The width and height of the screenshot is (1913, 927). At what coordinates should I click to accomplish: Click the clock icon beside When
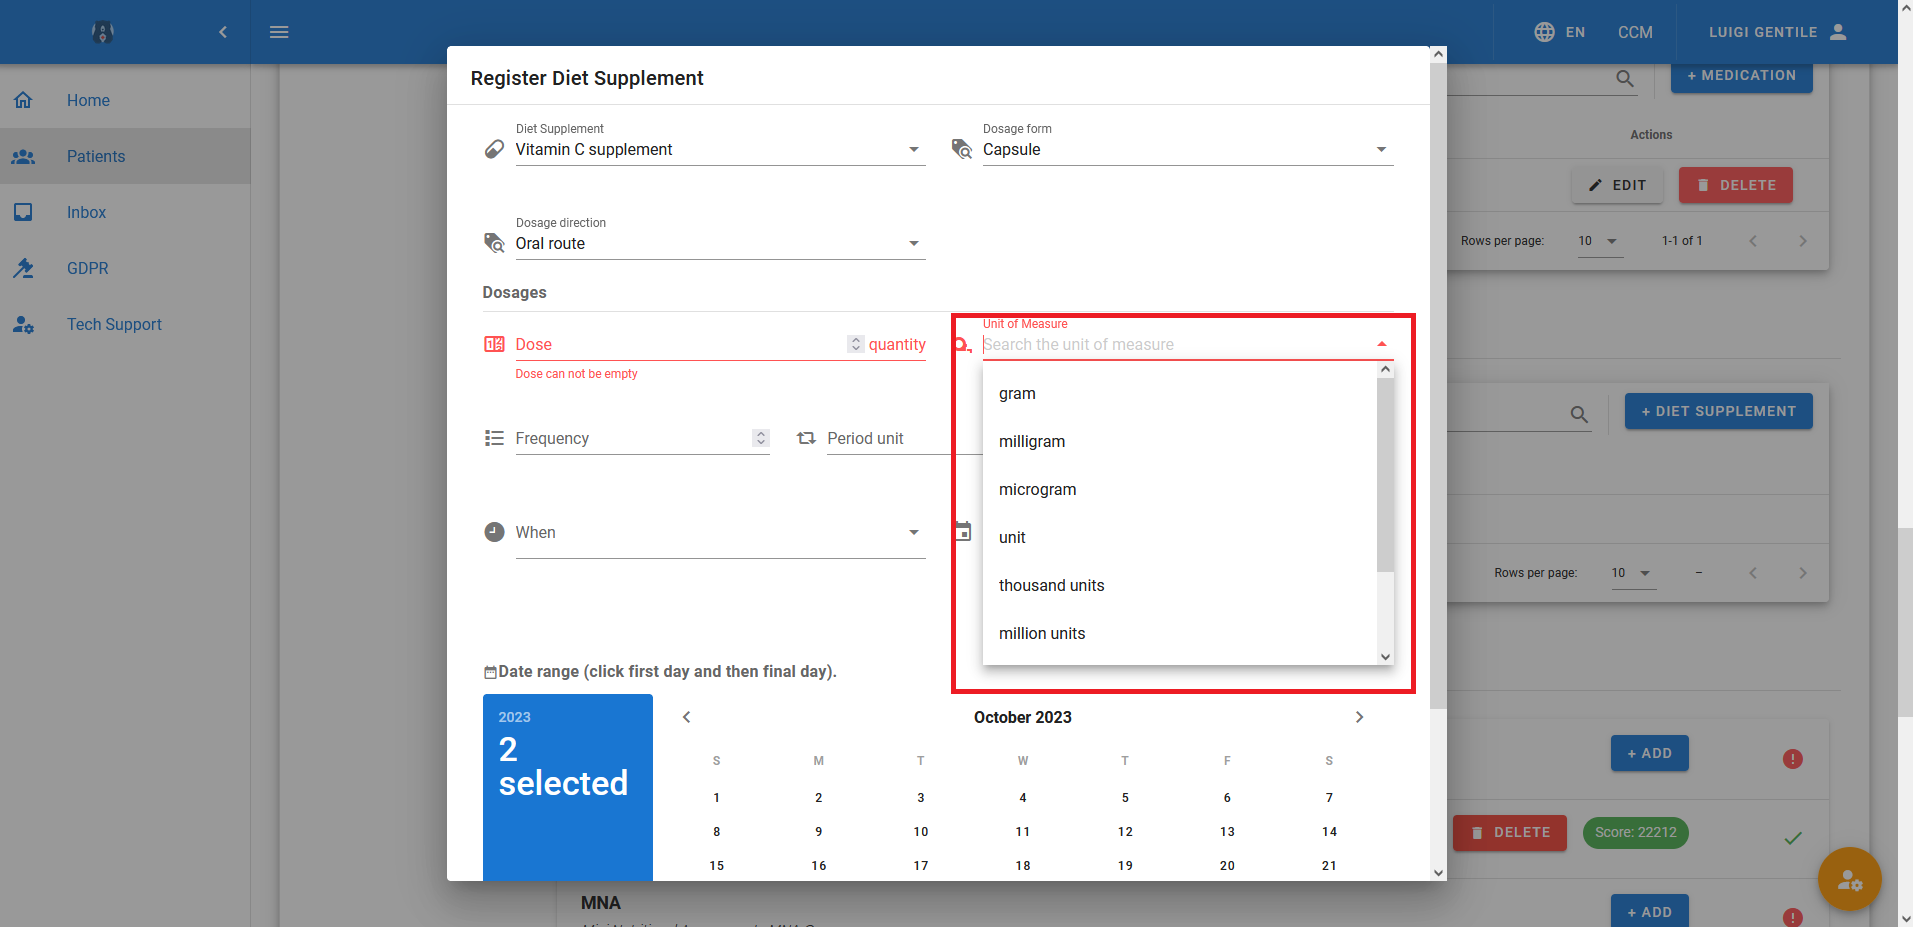tap(494, 532)
